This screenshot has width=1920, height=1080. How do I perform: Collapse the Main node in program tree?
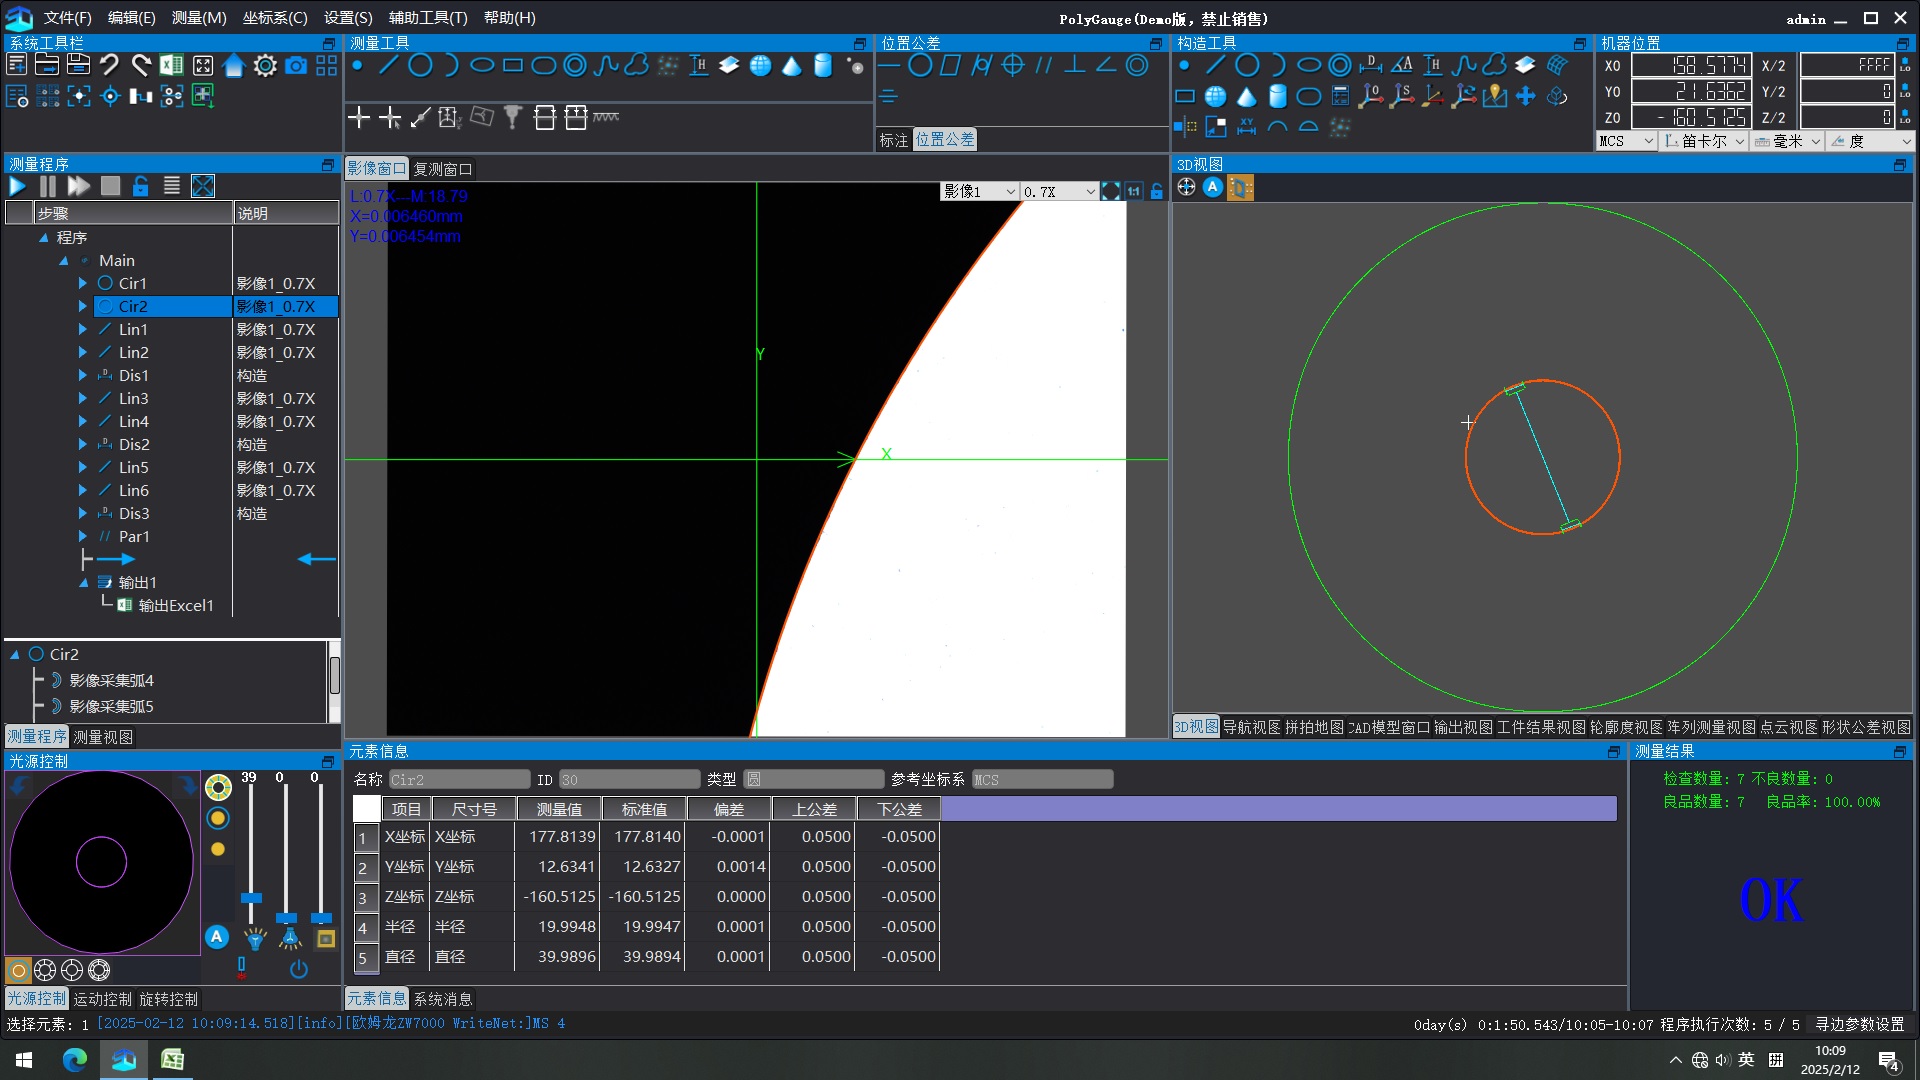coord(64,261)
